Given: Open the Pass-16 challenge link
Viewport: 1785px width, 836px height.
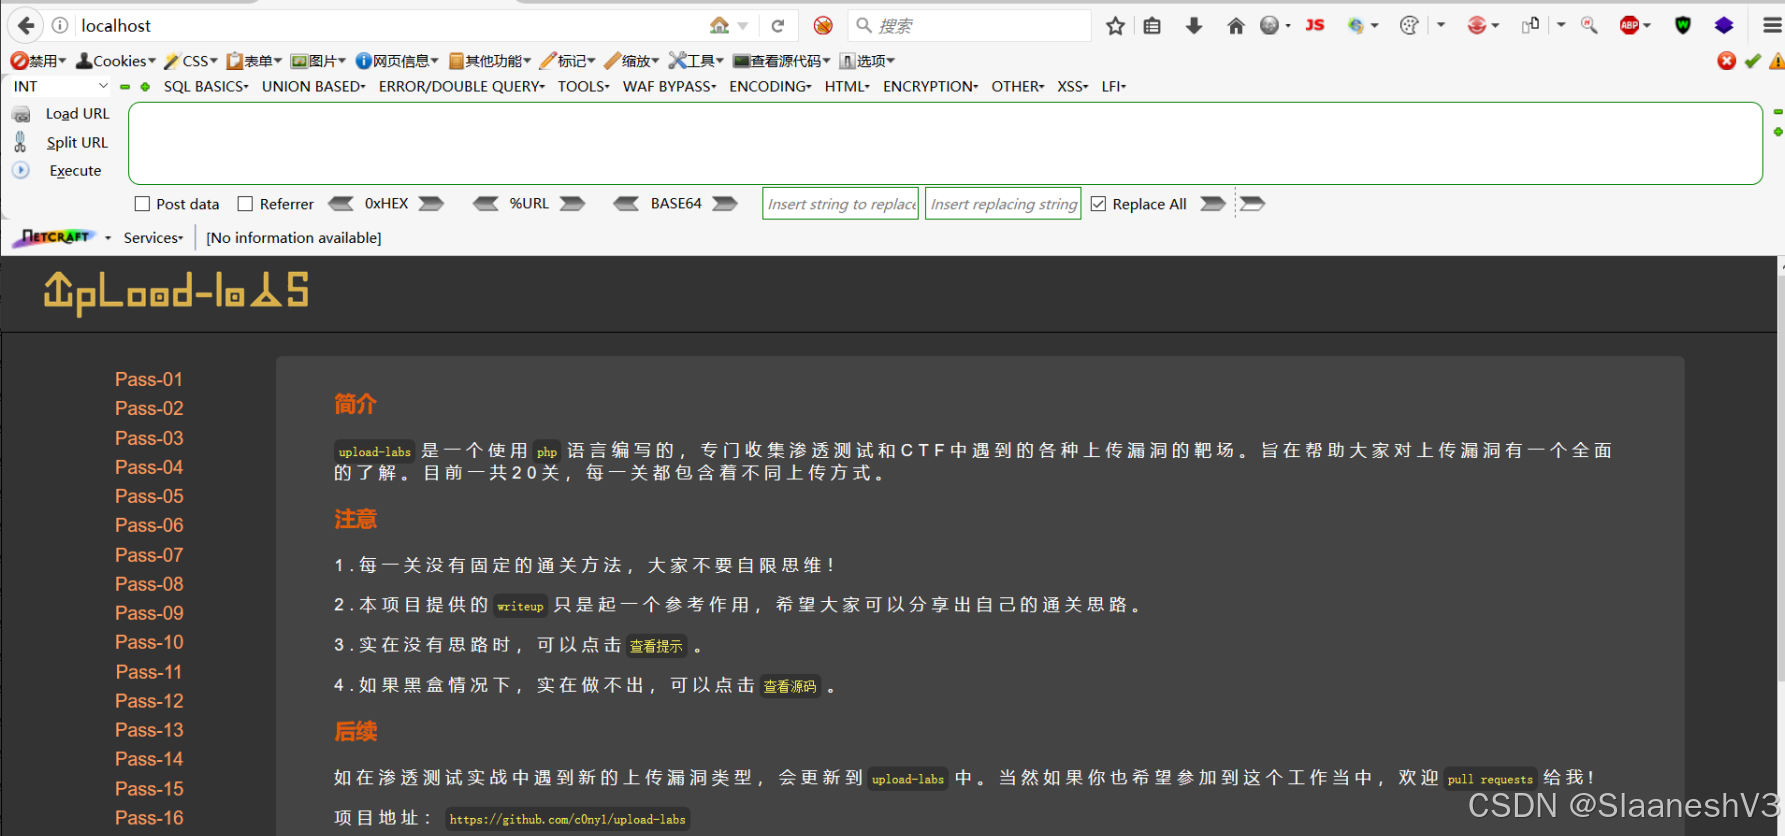Looking at the screenshot, I should click(149, 818).
